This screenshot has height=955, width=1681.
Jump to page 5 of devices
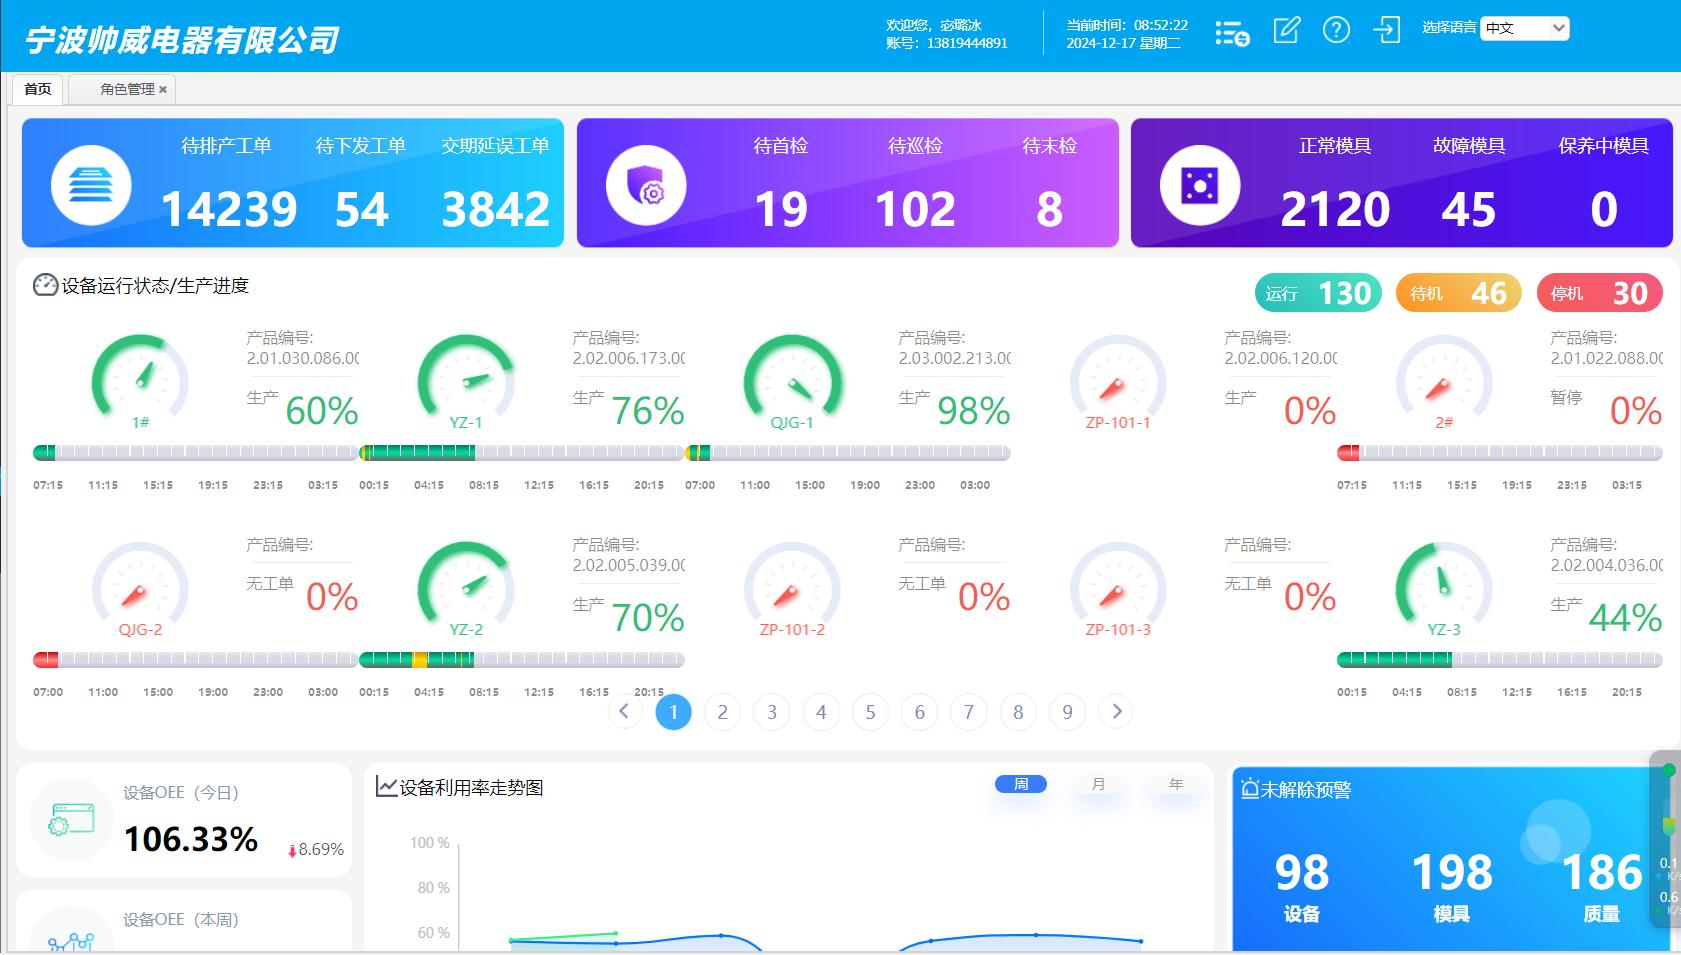pyautogui.click(x=870, y=712)
